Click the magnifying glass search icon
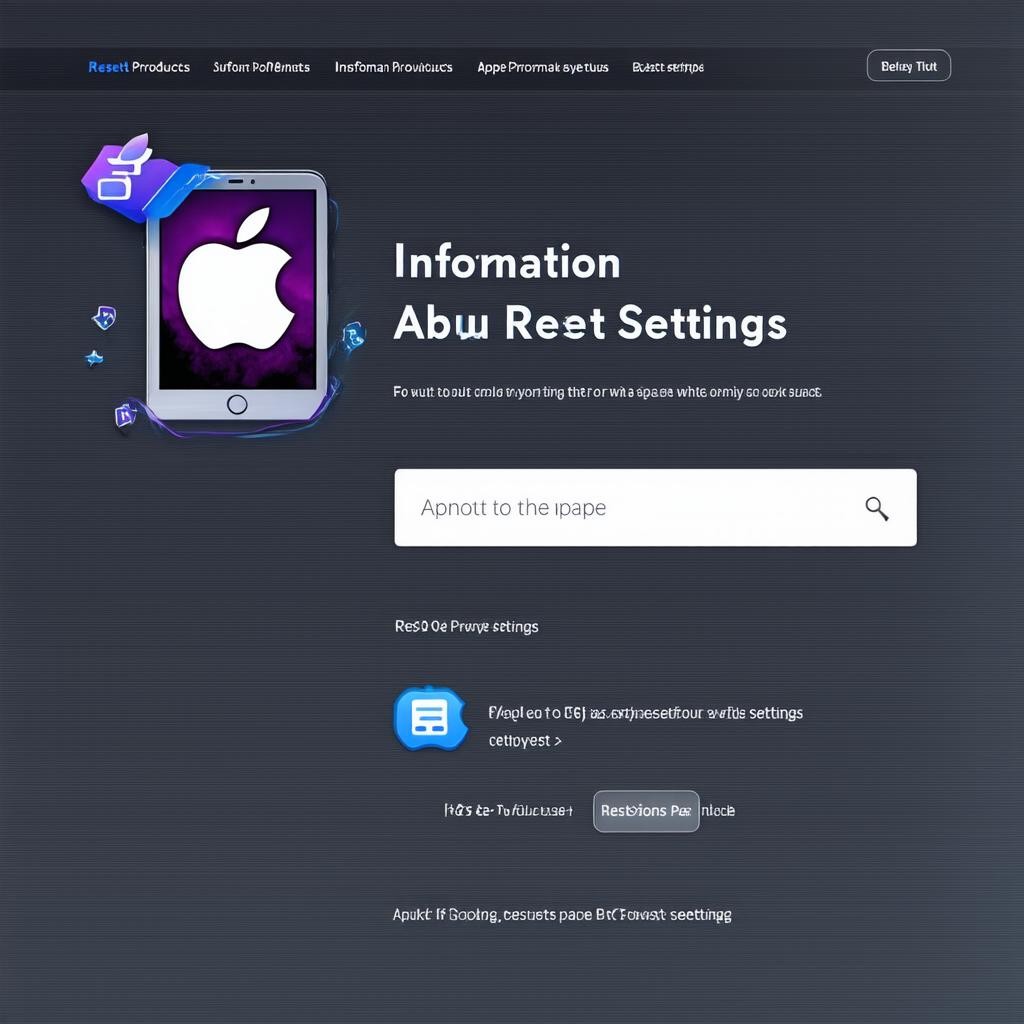Viewport: 1024px width, 1024px height. click(x=877, y=509)
